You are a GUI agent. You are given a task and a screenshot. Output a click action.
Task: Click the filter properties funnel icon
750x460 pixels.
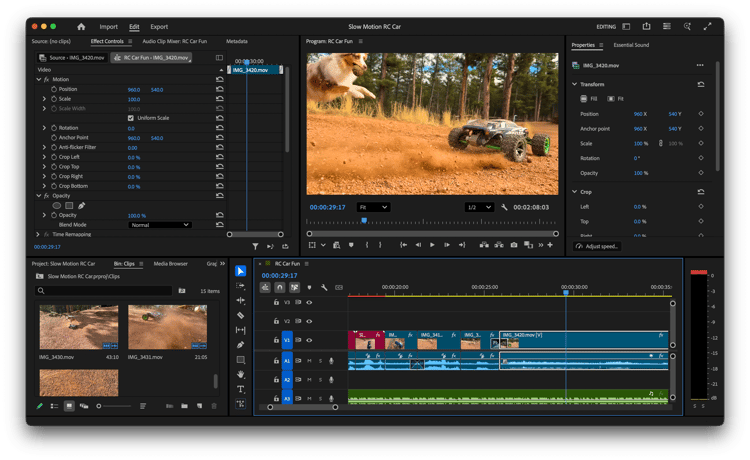pos(255,246)
